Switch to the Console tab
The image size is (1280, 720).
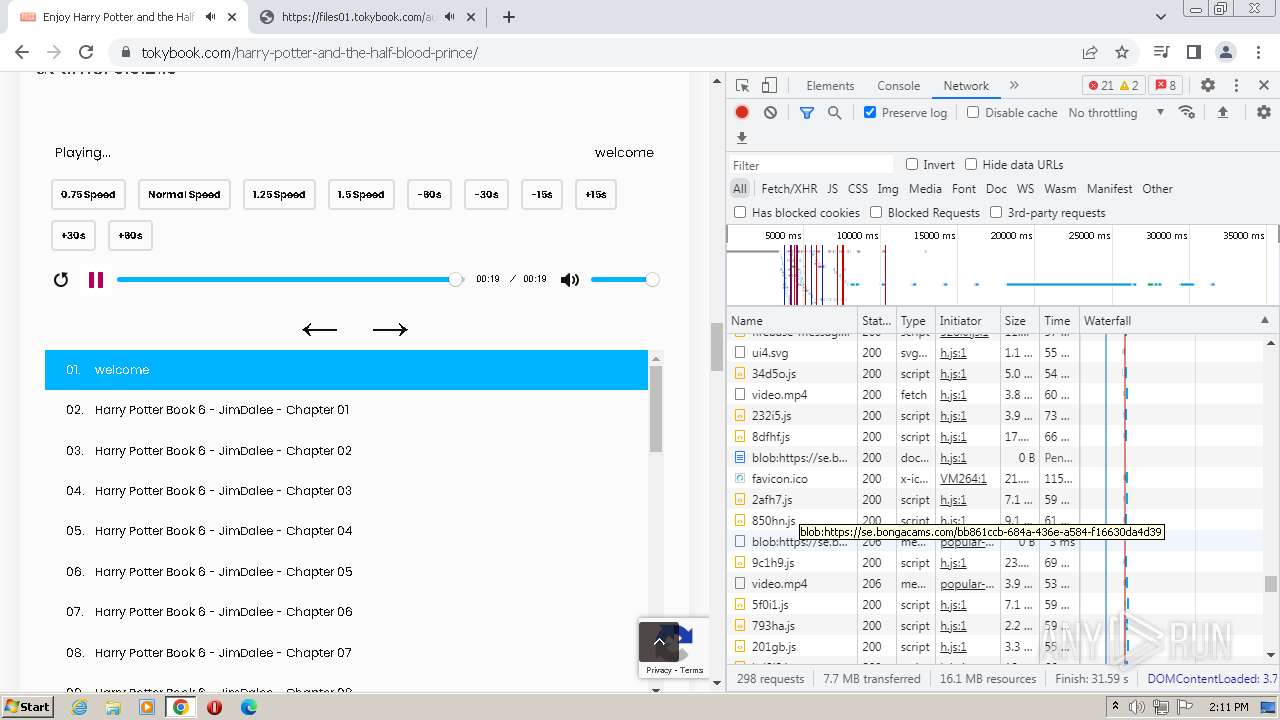pos(898,86)
